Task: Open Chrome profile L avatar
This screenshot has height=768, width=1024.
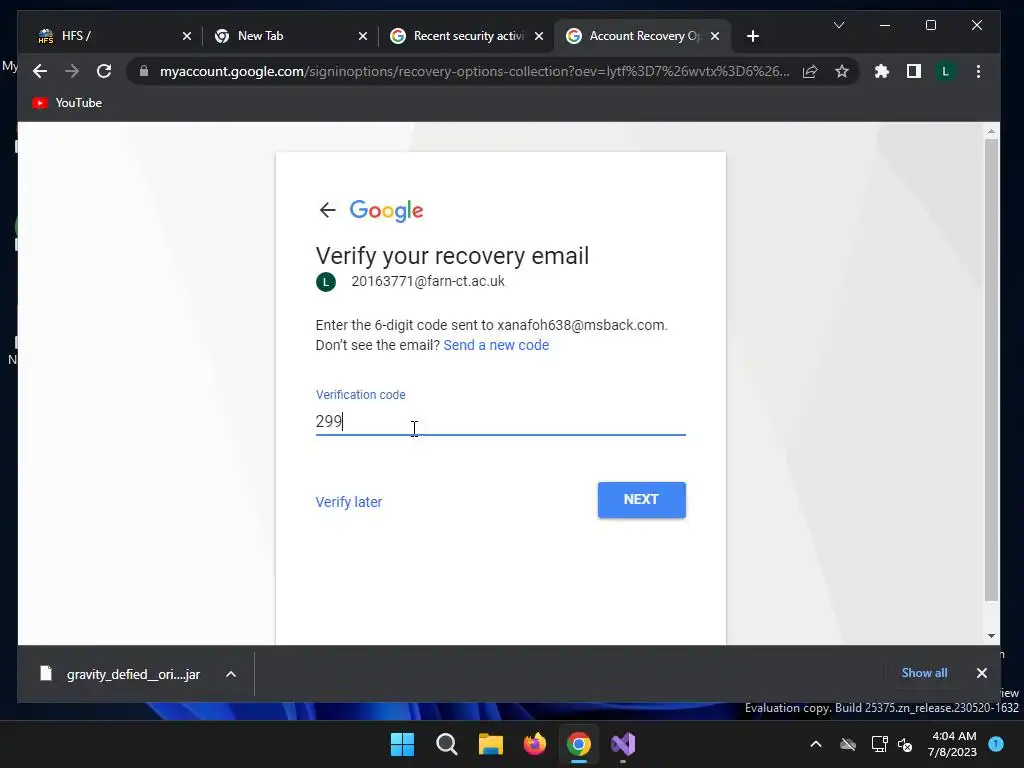Action: point(945,71)
